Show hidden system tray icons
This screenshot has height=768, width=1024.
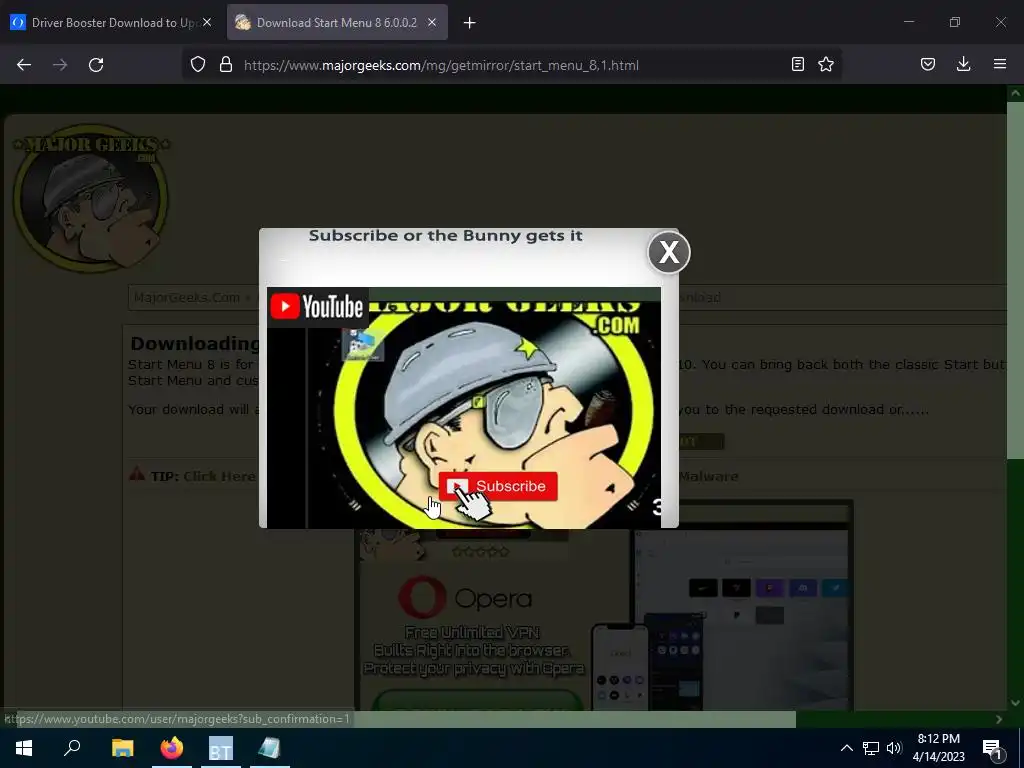coord(846,748)
